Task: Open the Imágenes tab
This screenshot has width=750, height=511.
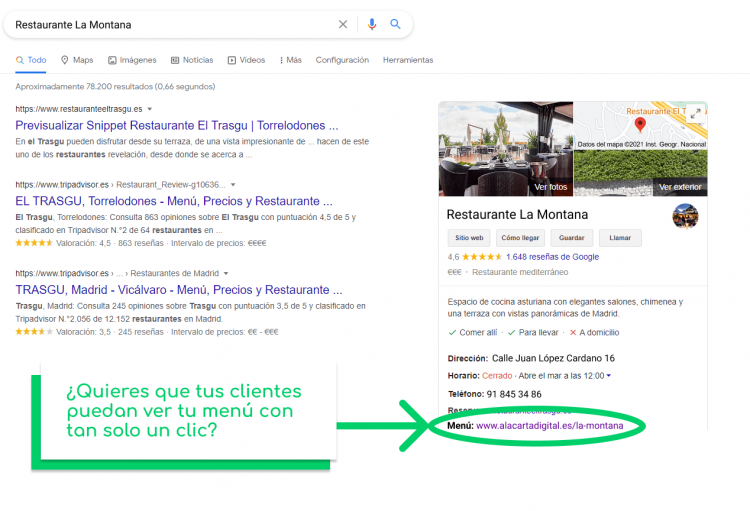Action: pyautogui.click(x=132, y=60)
